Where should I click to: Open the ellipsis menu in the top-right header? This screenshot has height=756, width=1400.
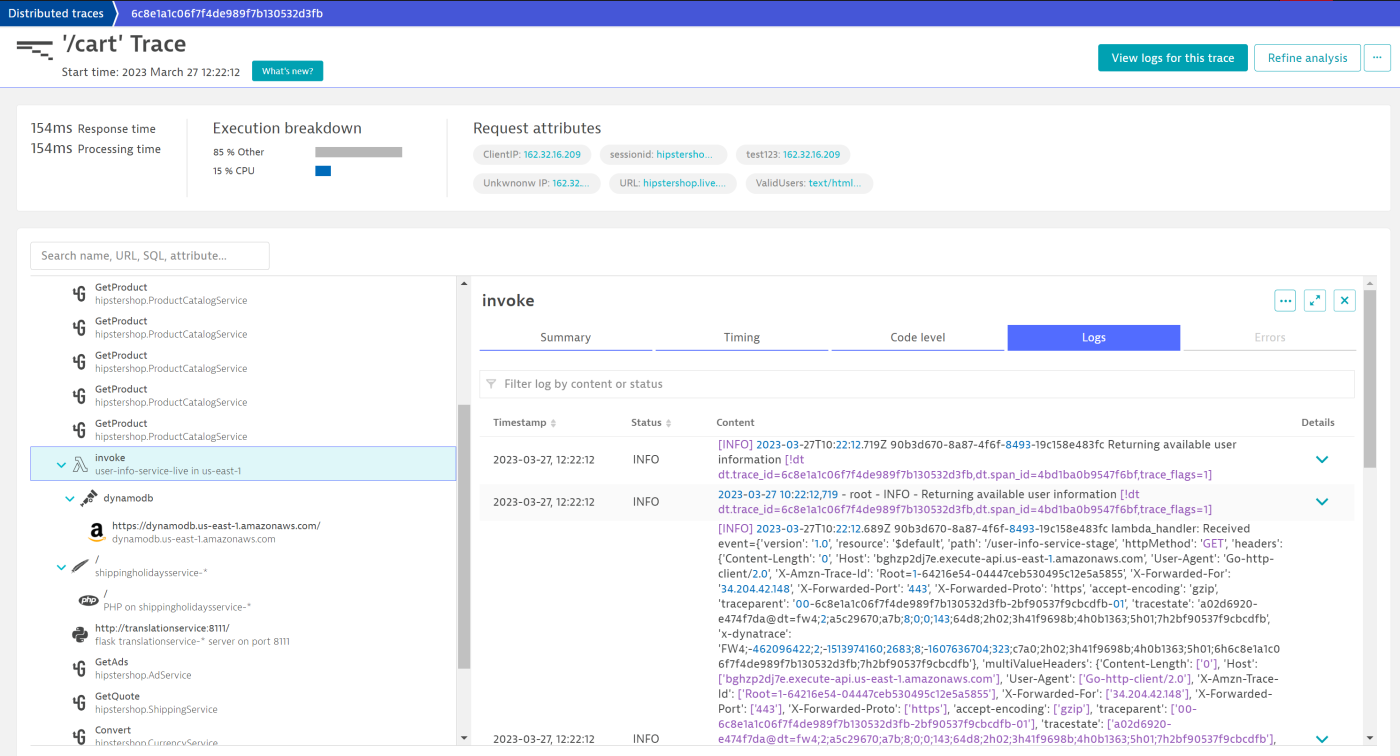pyautogui.click(x=1377, y=57)
